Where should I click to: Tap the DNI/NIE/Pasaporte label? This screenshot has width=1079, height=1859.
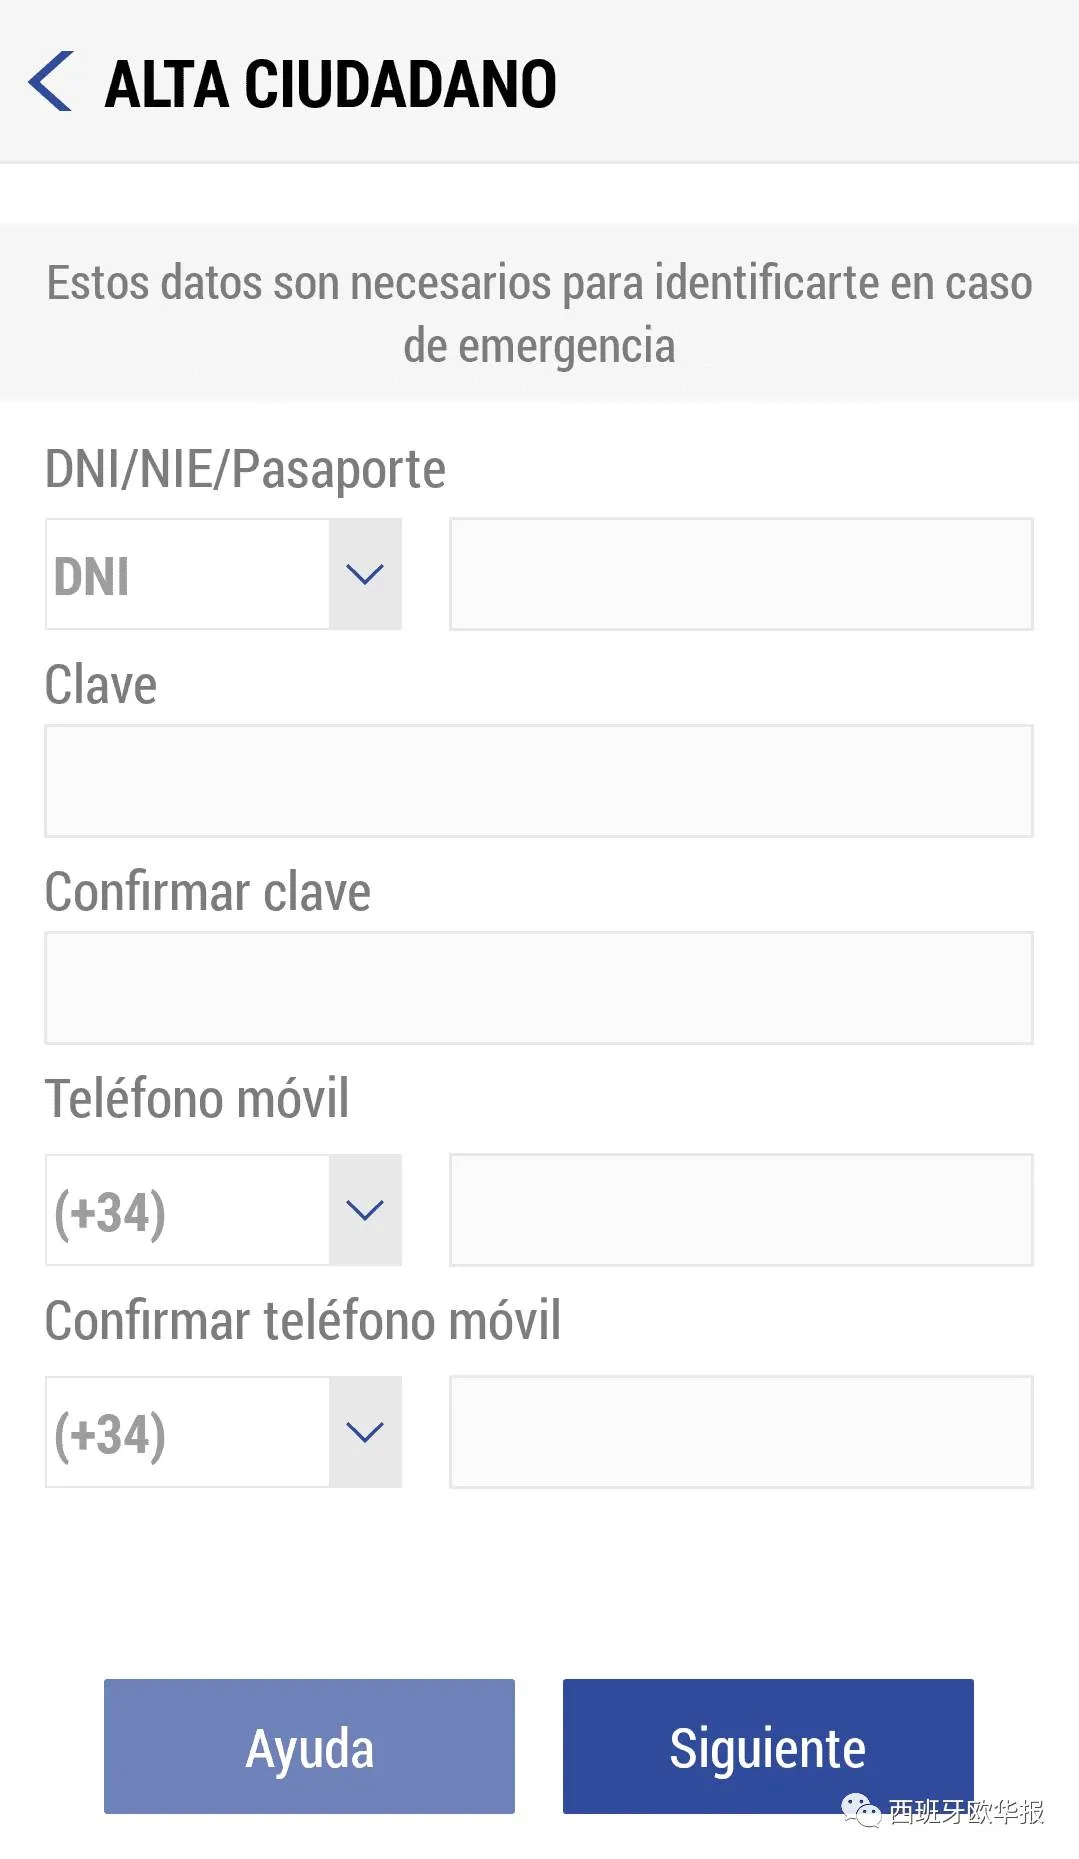245,469
